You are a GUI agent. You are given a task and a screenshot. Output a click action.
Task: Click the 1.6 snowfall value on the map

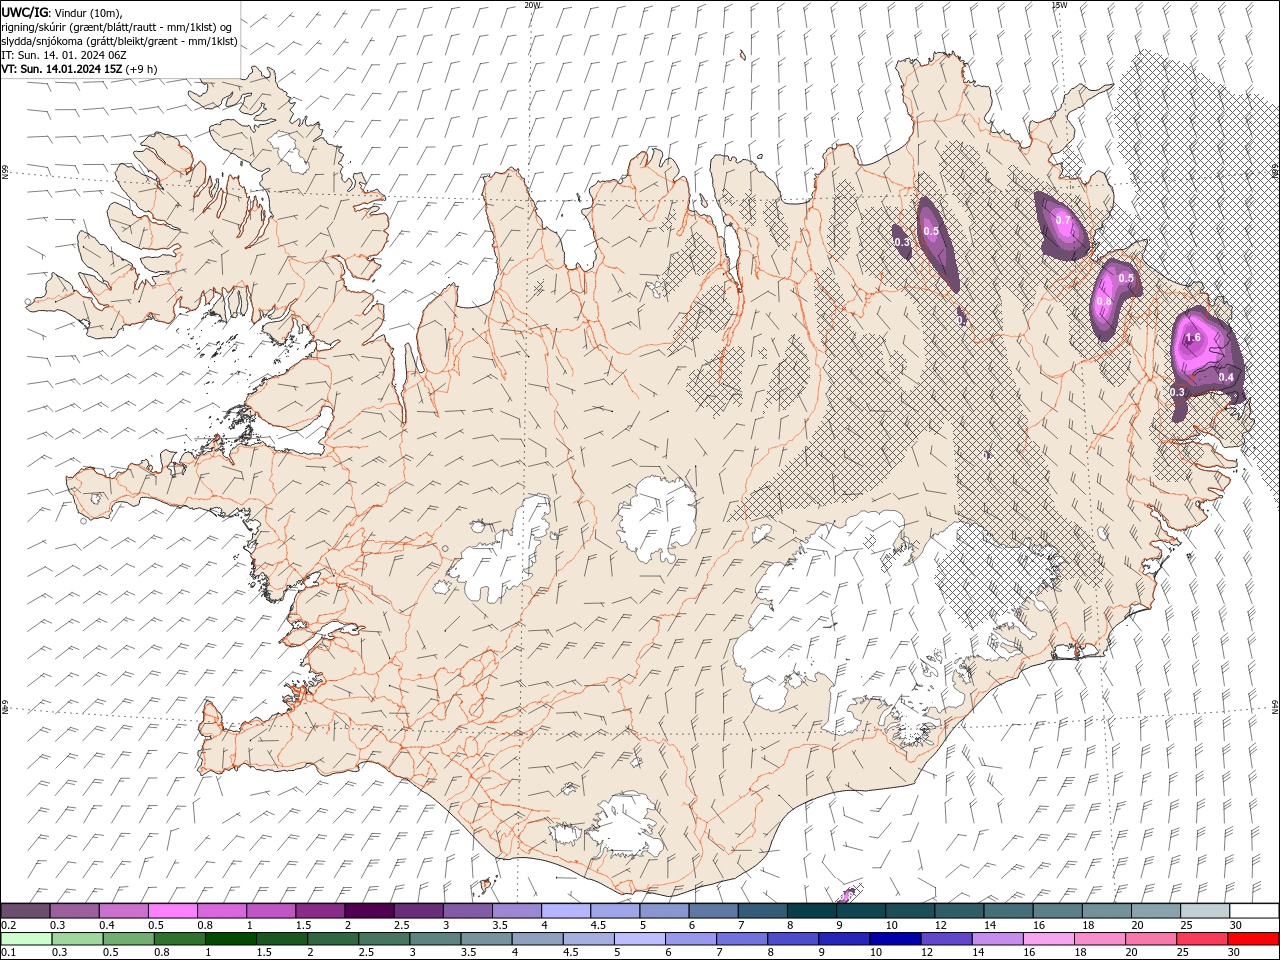tap(1193, 338)
